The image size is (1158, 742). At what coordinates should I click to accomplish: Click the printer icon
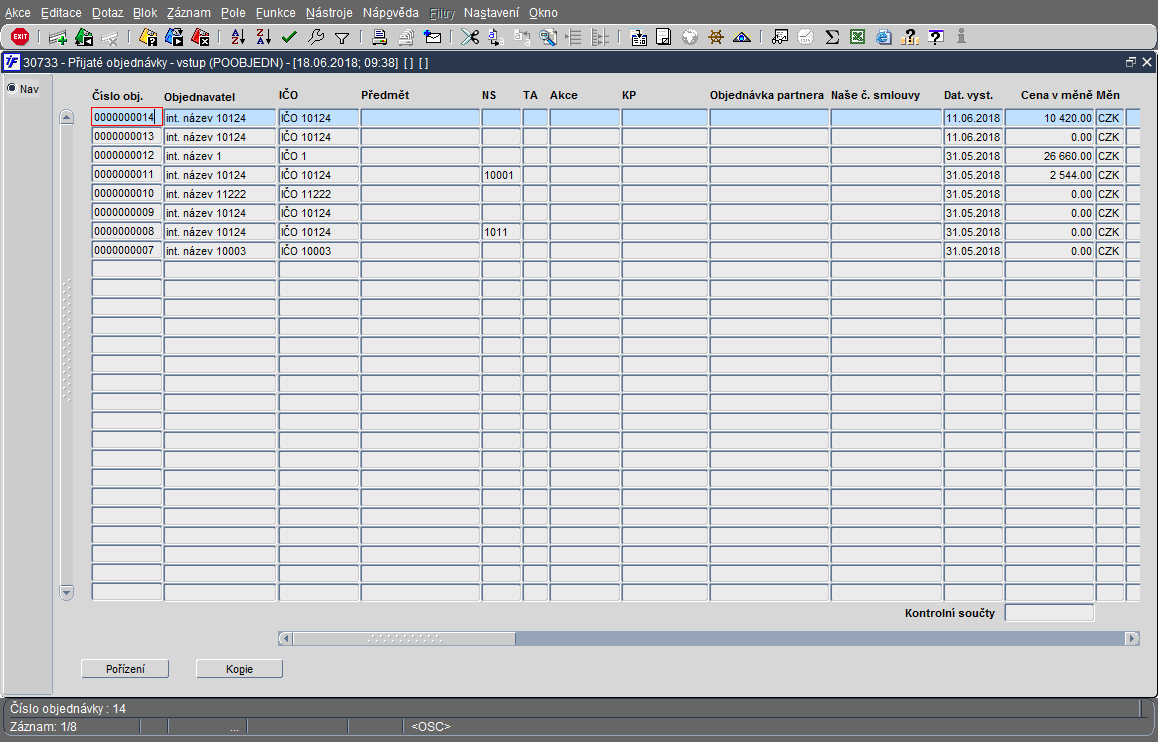point(380,37)
